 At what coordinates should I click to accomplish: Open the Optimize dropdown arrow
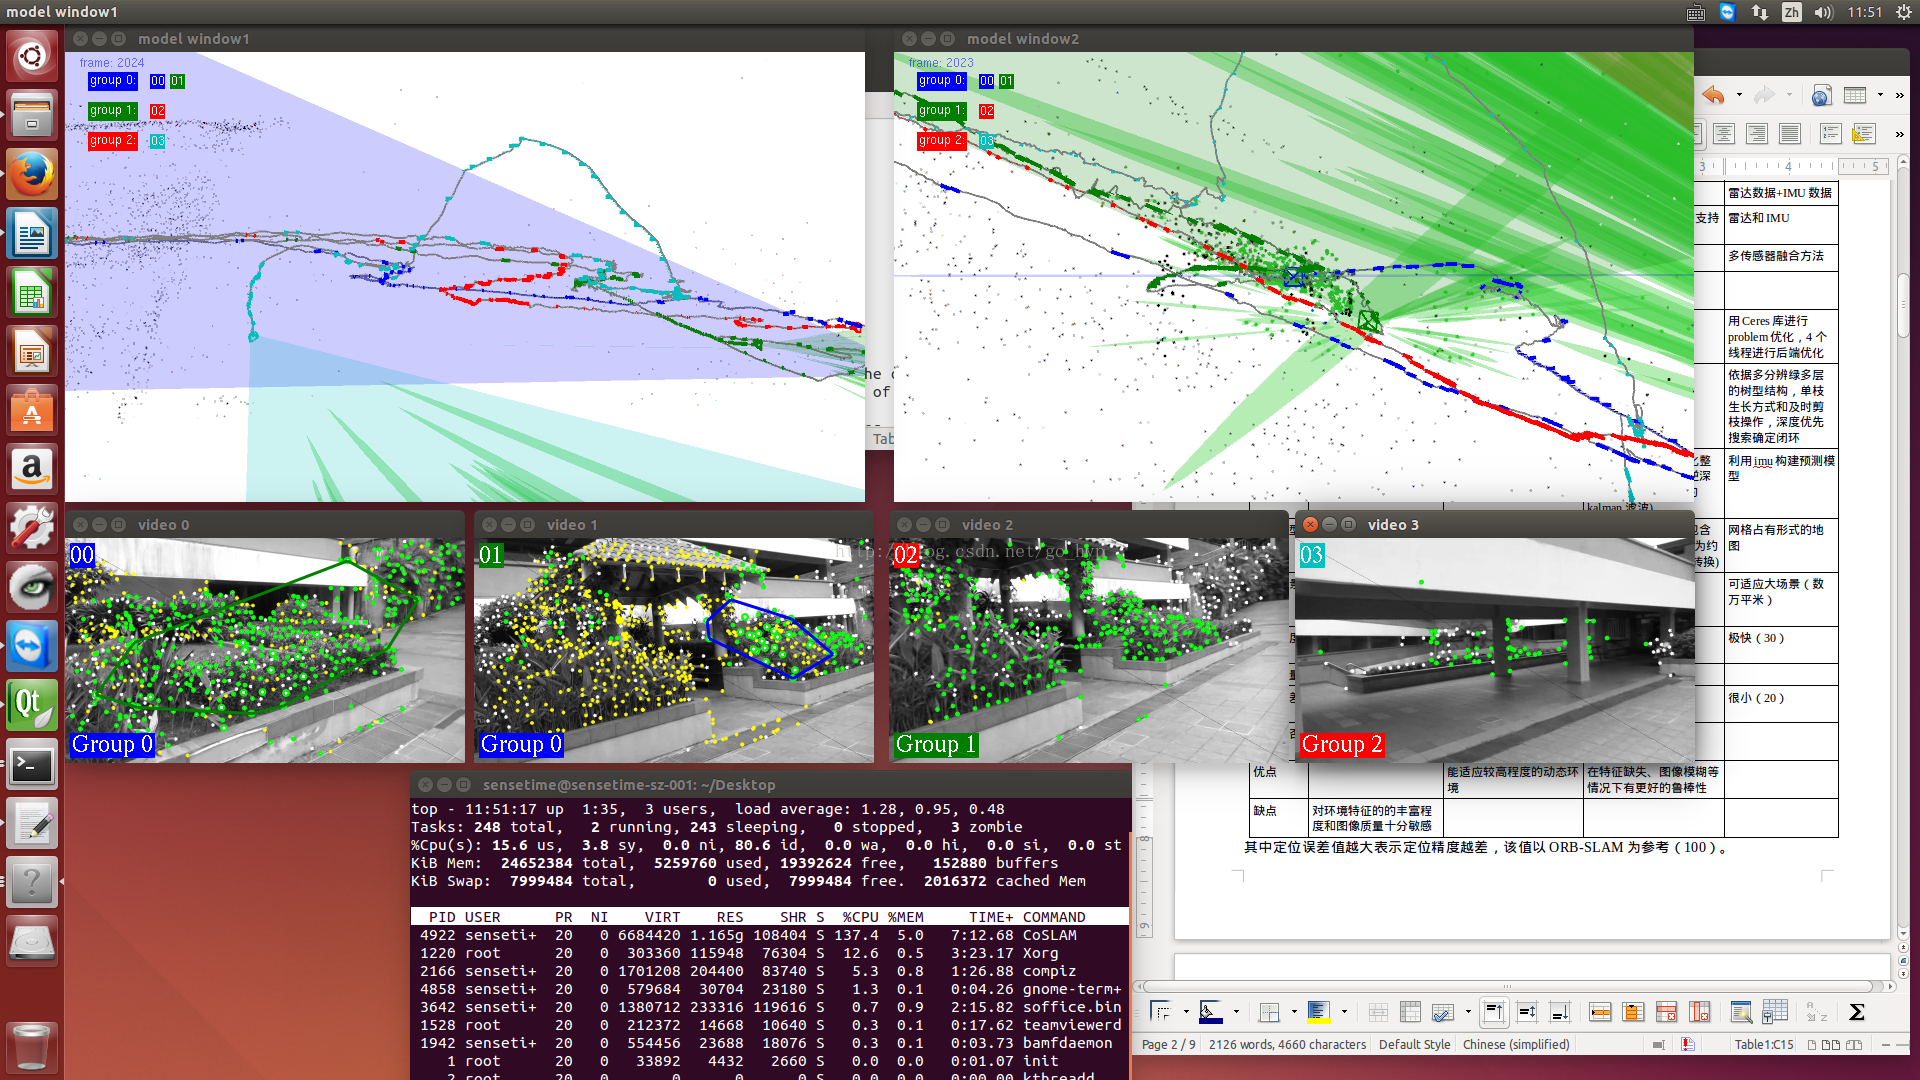tap(1468, 1012)
